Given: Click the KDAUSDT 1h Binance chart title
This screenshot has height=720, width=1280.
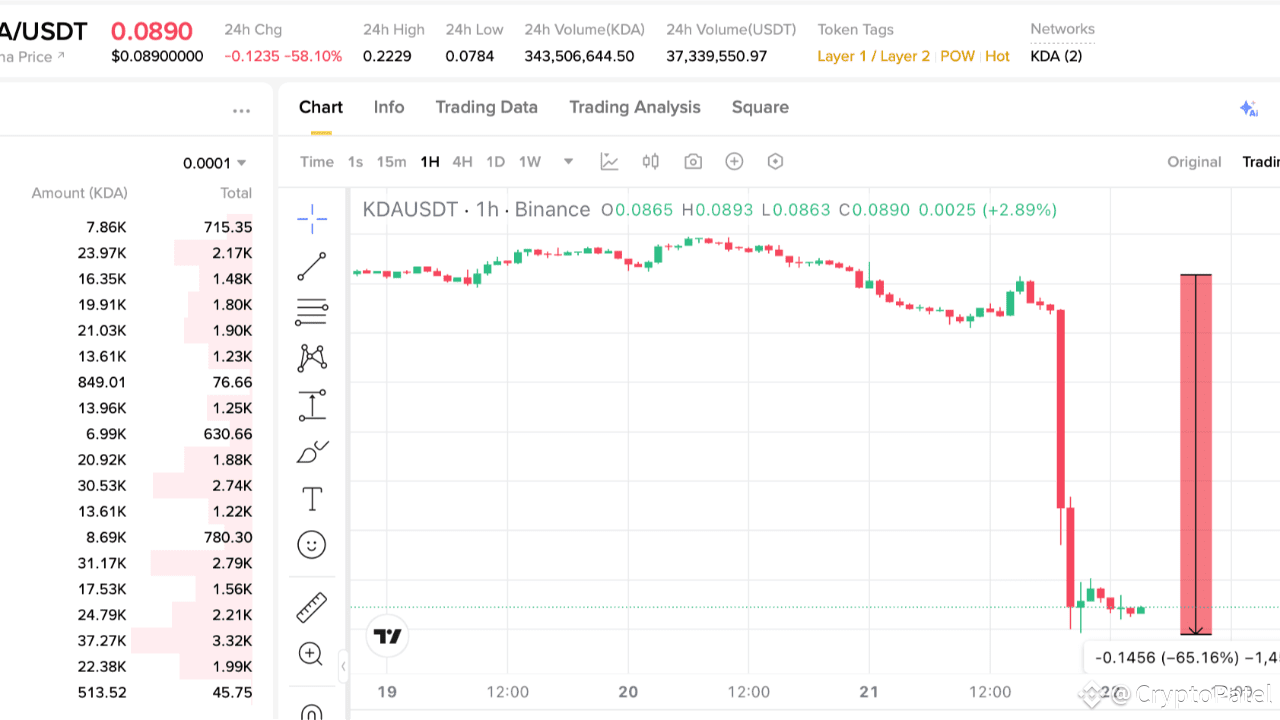Looking at the screenshot, I should [476, 209].
